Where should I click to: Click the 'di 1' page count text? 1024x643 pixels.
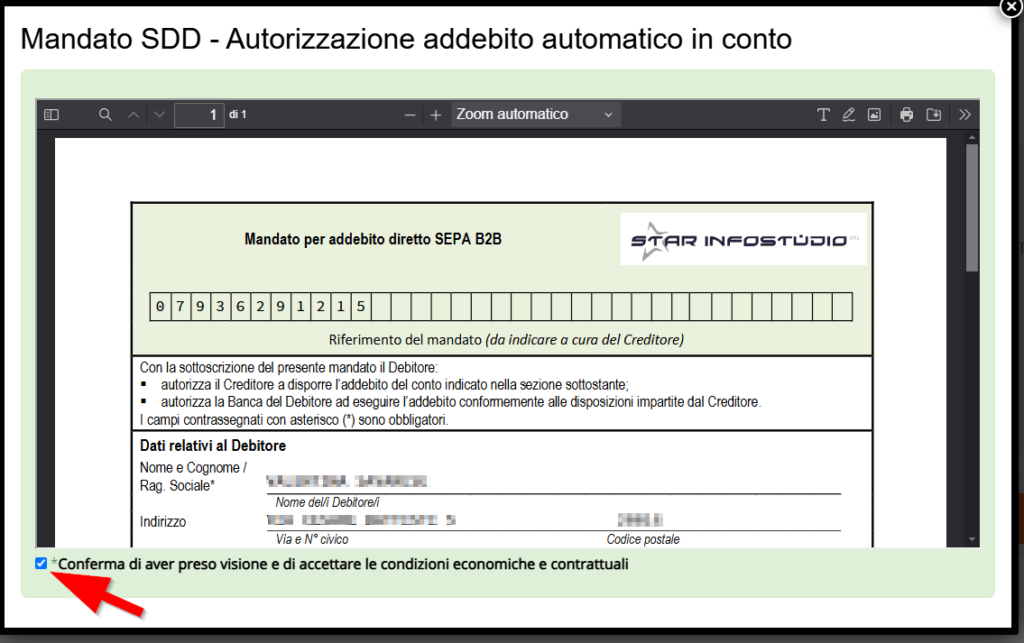tap(238, 114)
